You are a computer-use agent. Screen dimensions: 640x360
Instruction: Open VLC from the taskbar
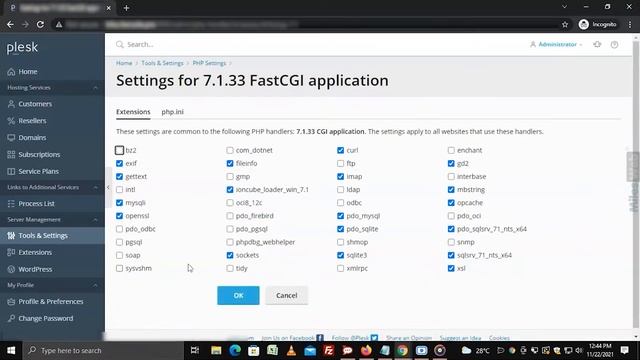(x=291, y=350)
